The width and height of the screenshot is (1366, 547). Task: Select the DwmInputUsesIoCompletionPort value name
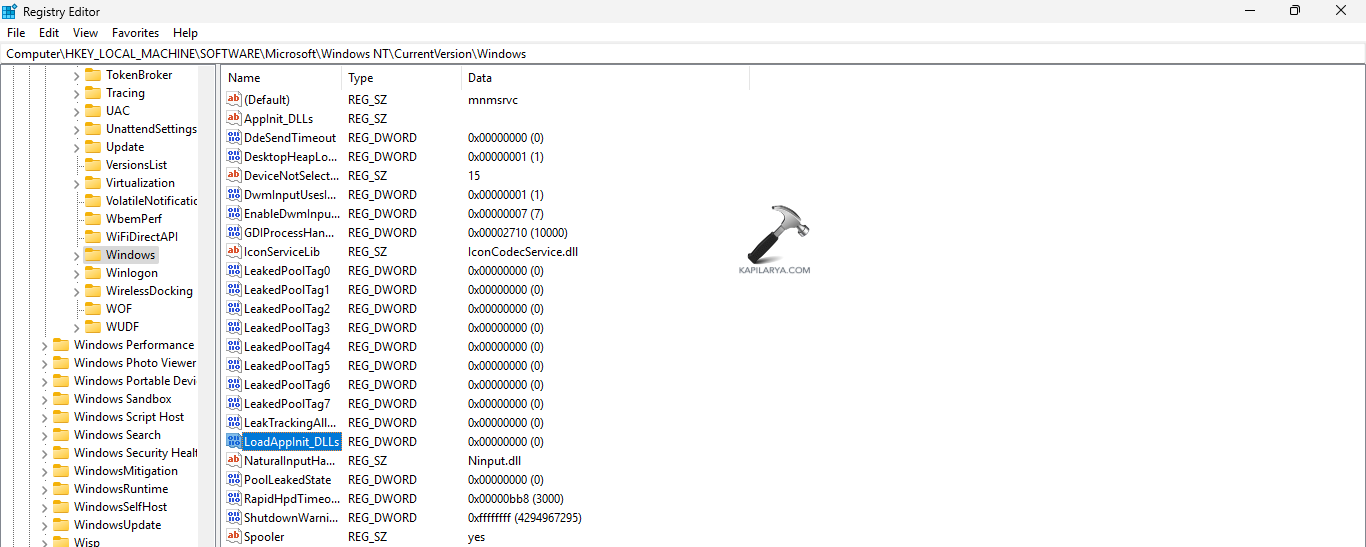pos(290,194)
